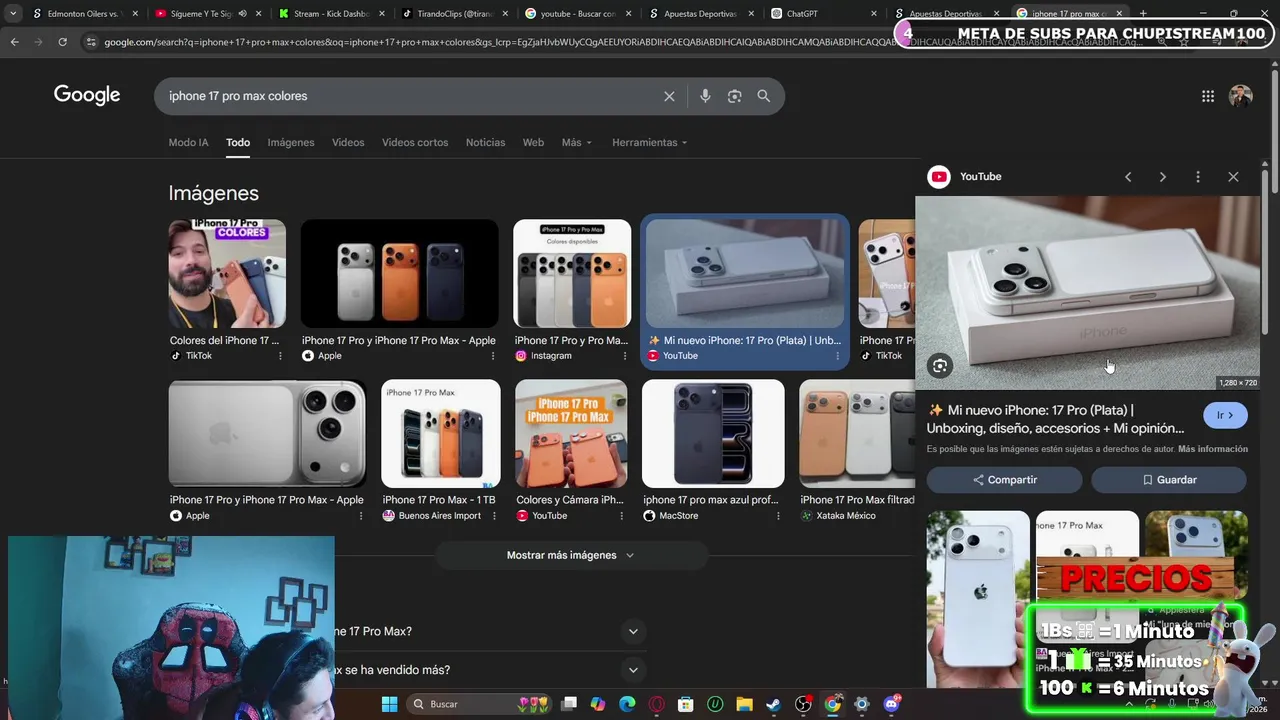The image size is (1280, 720).
Task: Open the Chrome tab search dropdown
Action: click(x=12, y=13)
